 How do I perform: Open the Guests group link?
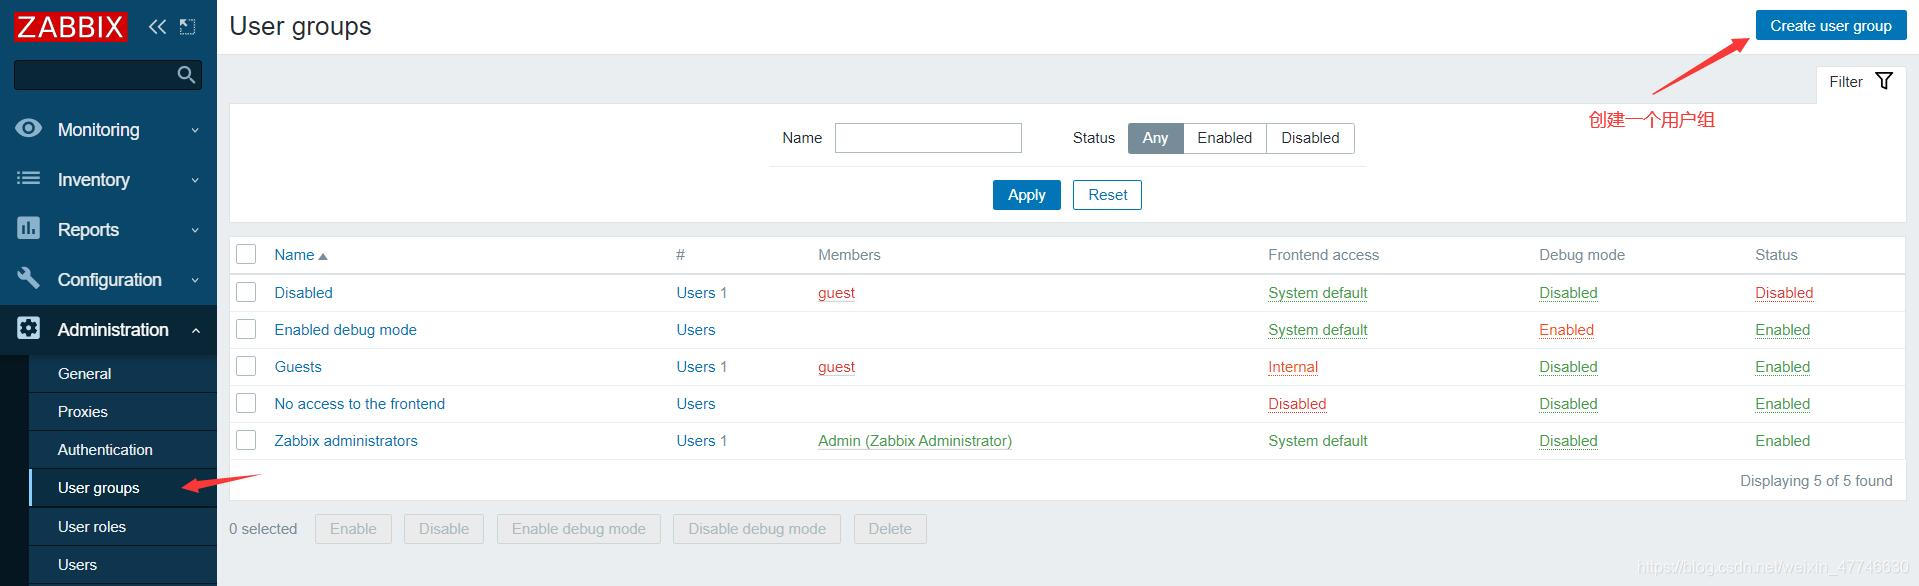click(298, 366)
